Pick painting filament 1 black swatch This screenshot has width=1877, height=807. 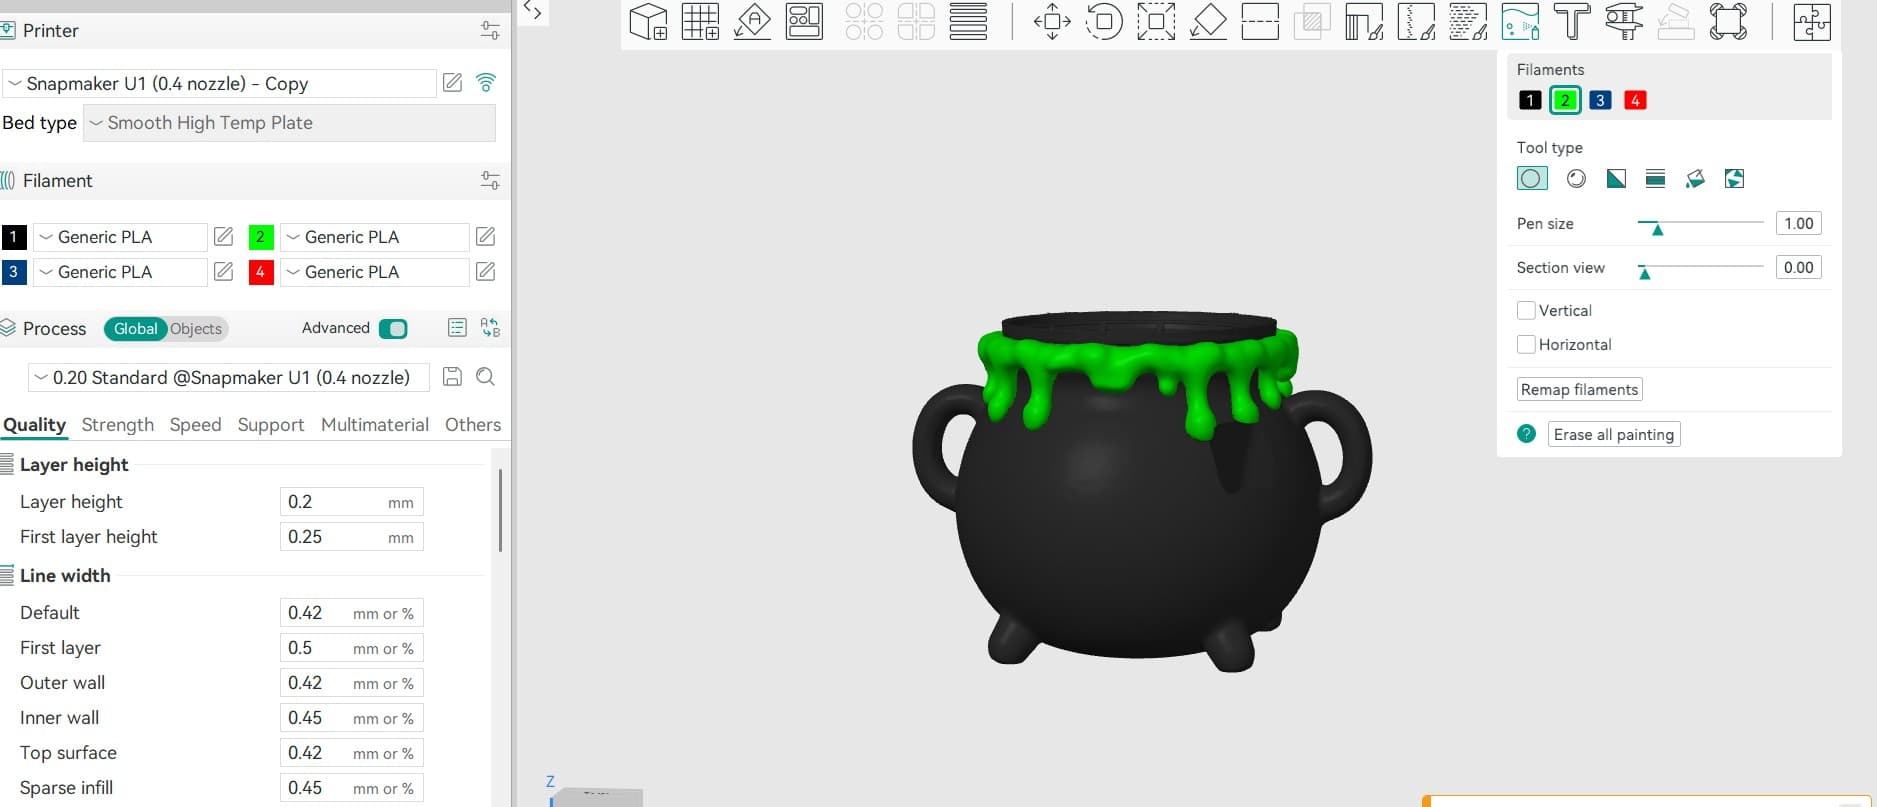click(x=1530, y=100)
